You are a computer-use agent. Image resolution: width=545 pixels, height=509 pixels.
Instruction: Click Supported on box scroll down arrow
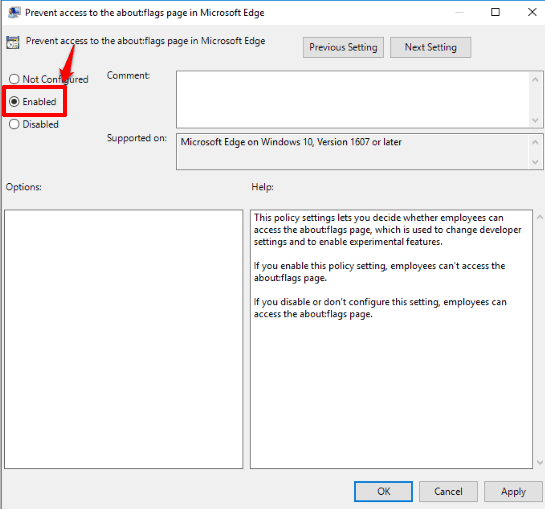[x=535, y=162]
